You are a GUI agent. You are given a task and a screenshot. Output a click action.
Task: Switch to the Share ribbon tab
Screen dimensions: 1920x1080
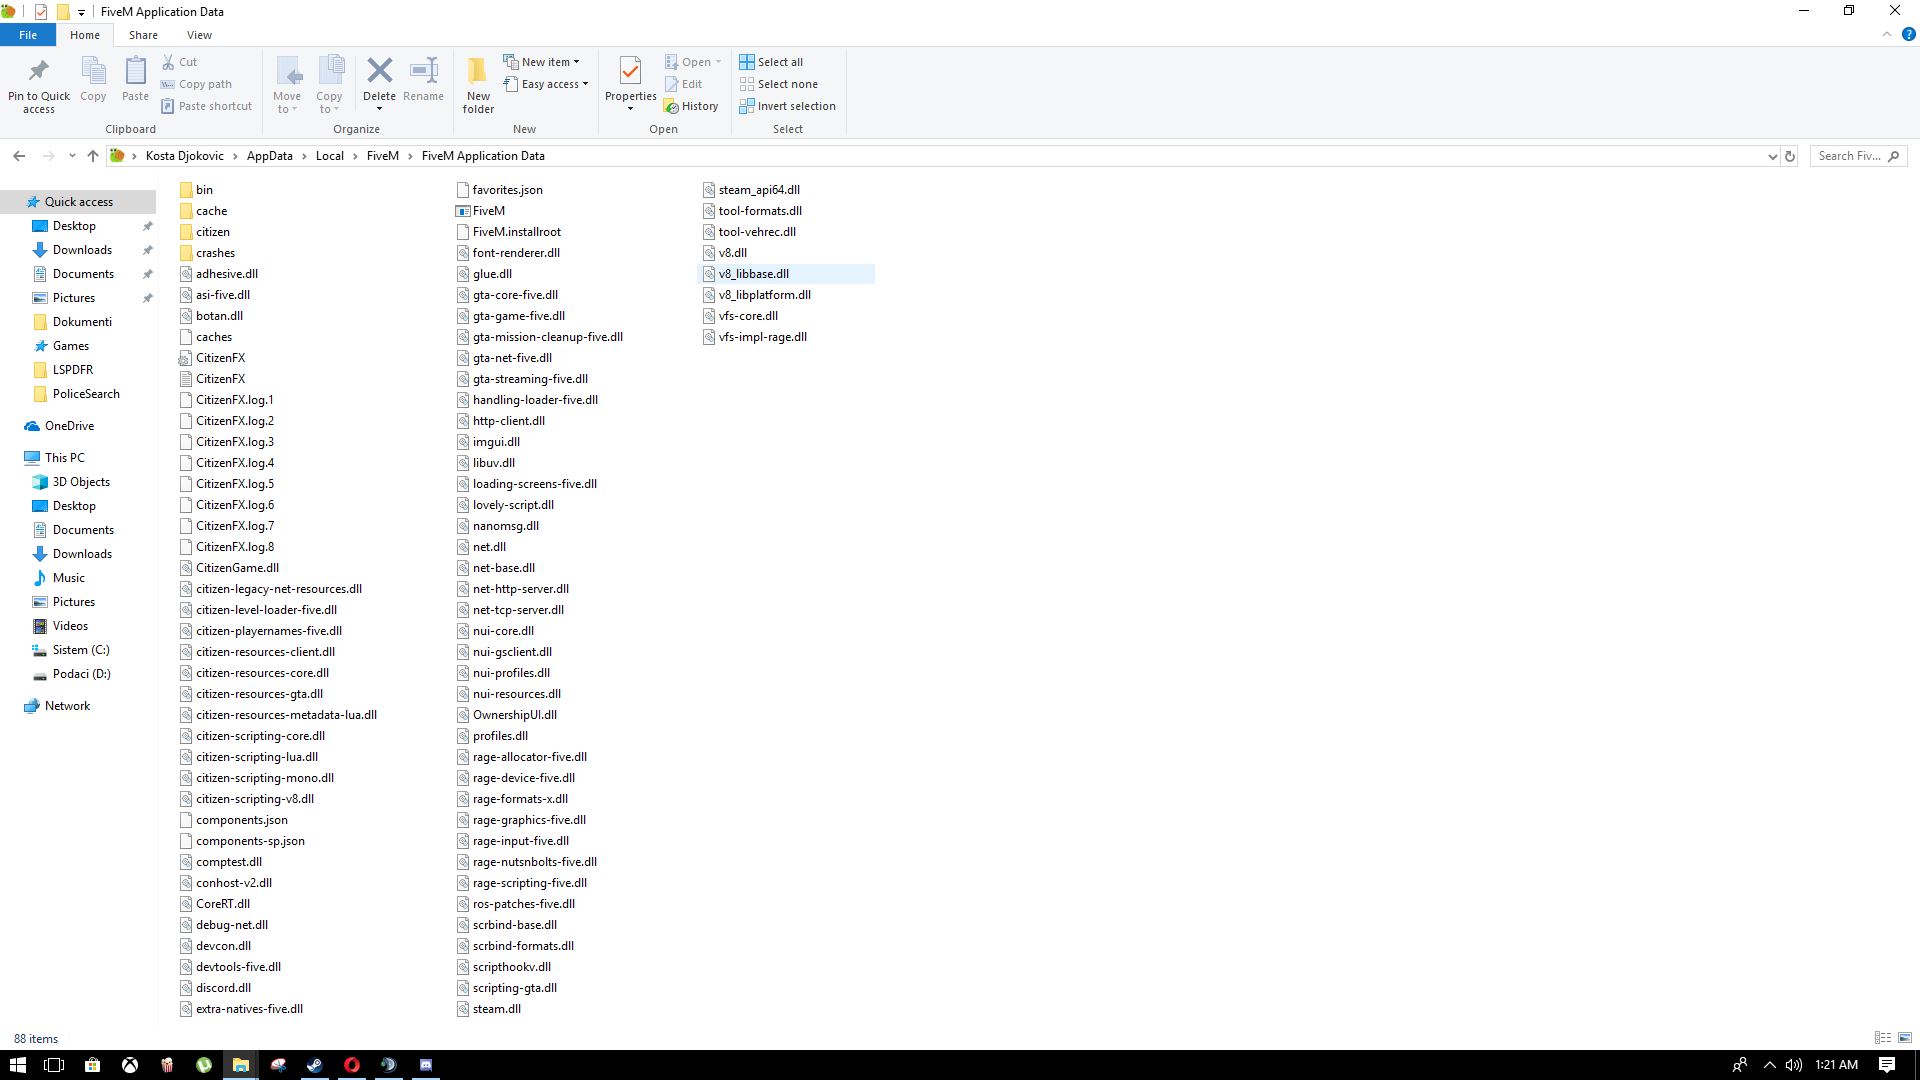[x=143, y=35]
